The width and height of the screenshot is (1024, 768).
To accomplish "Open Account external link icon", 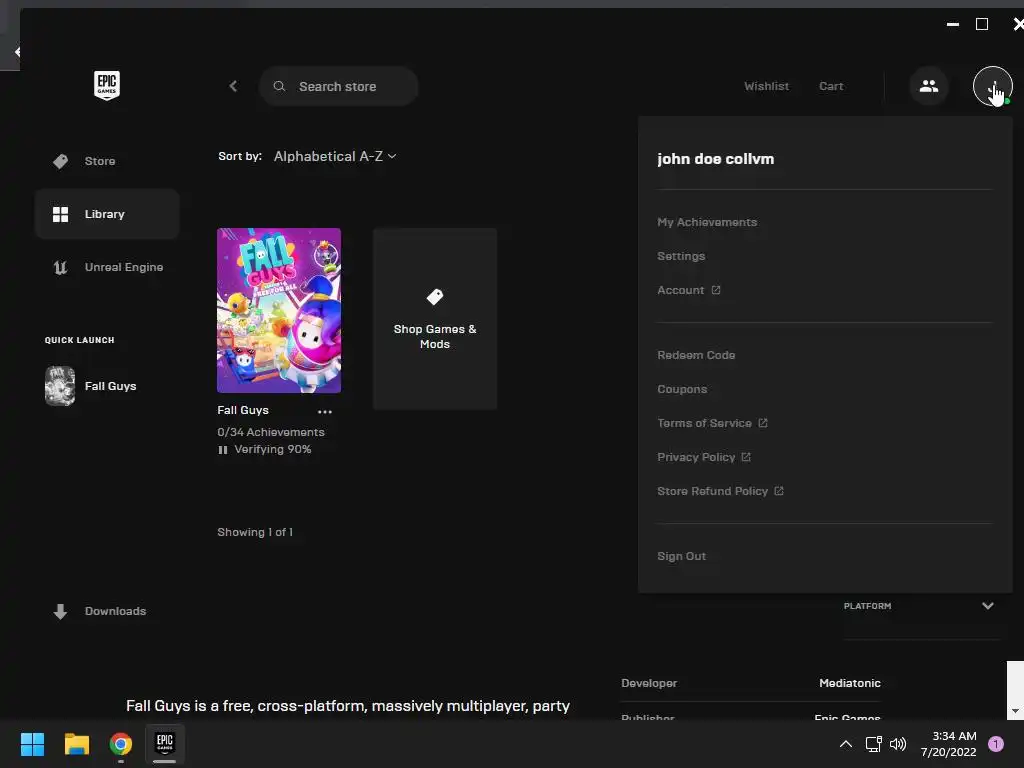I will tap(716, 290).
